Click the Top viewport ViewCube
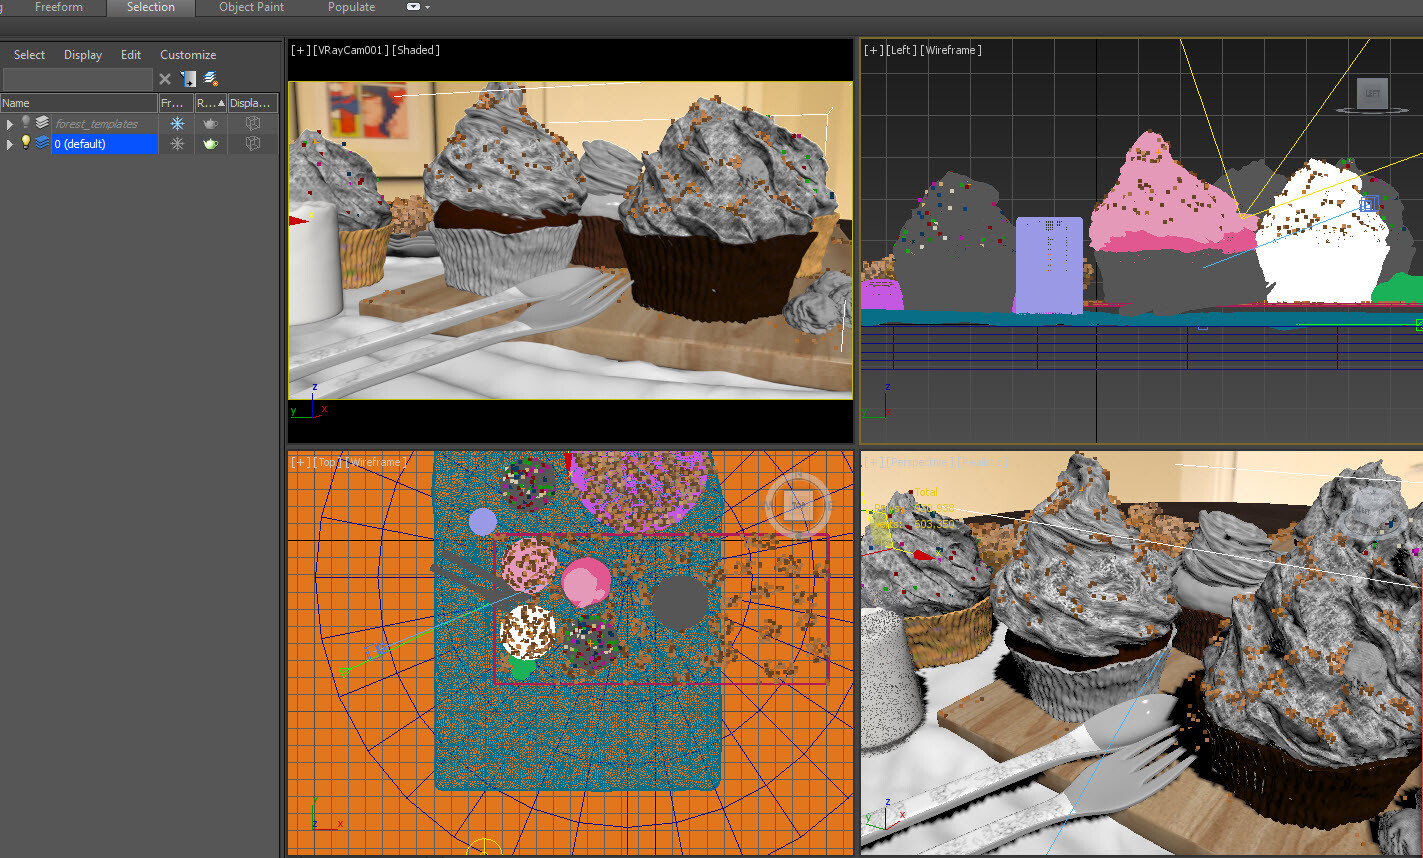The height and width of the screenshot is (858, 1423). [797, 506]
